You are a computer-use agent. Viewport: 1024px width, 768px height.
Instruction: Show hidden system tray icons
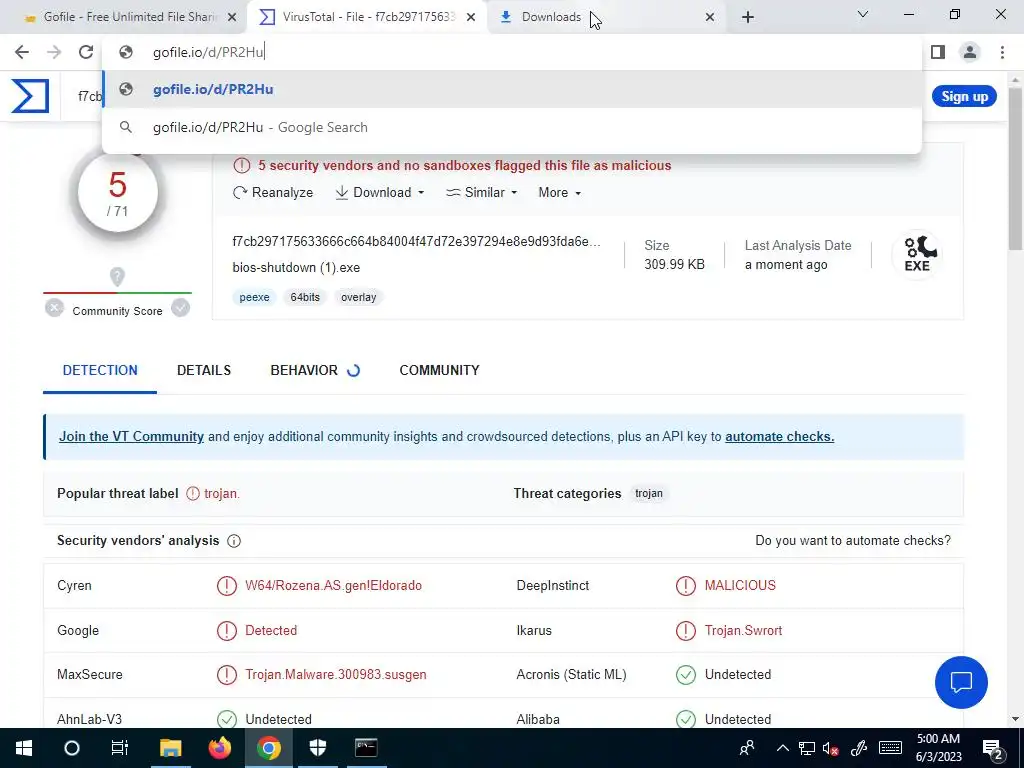[782, 748]
